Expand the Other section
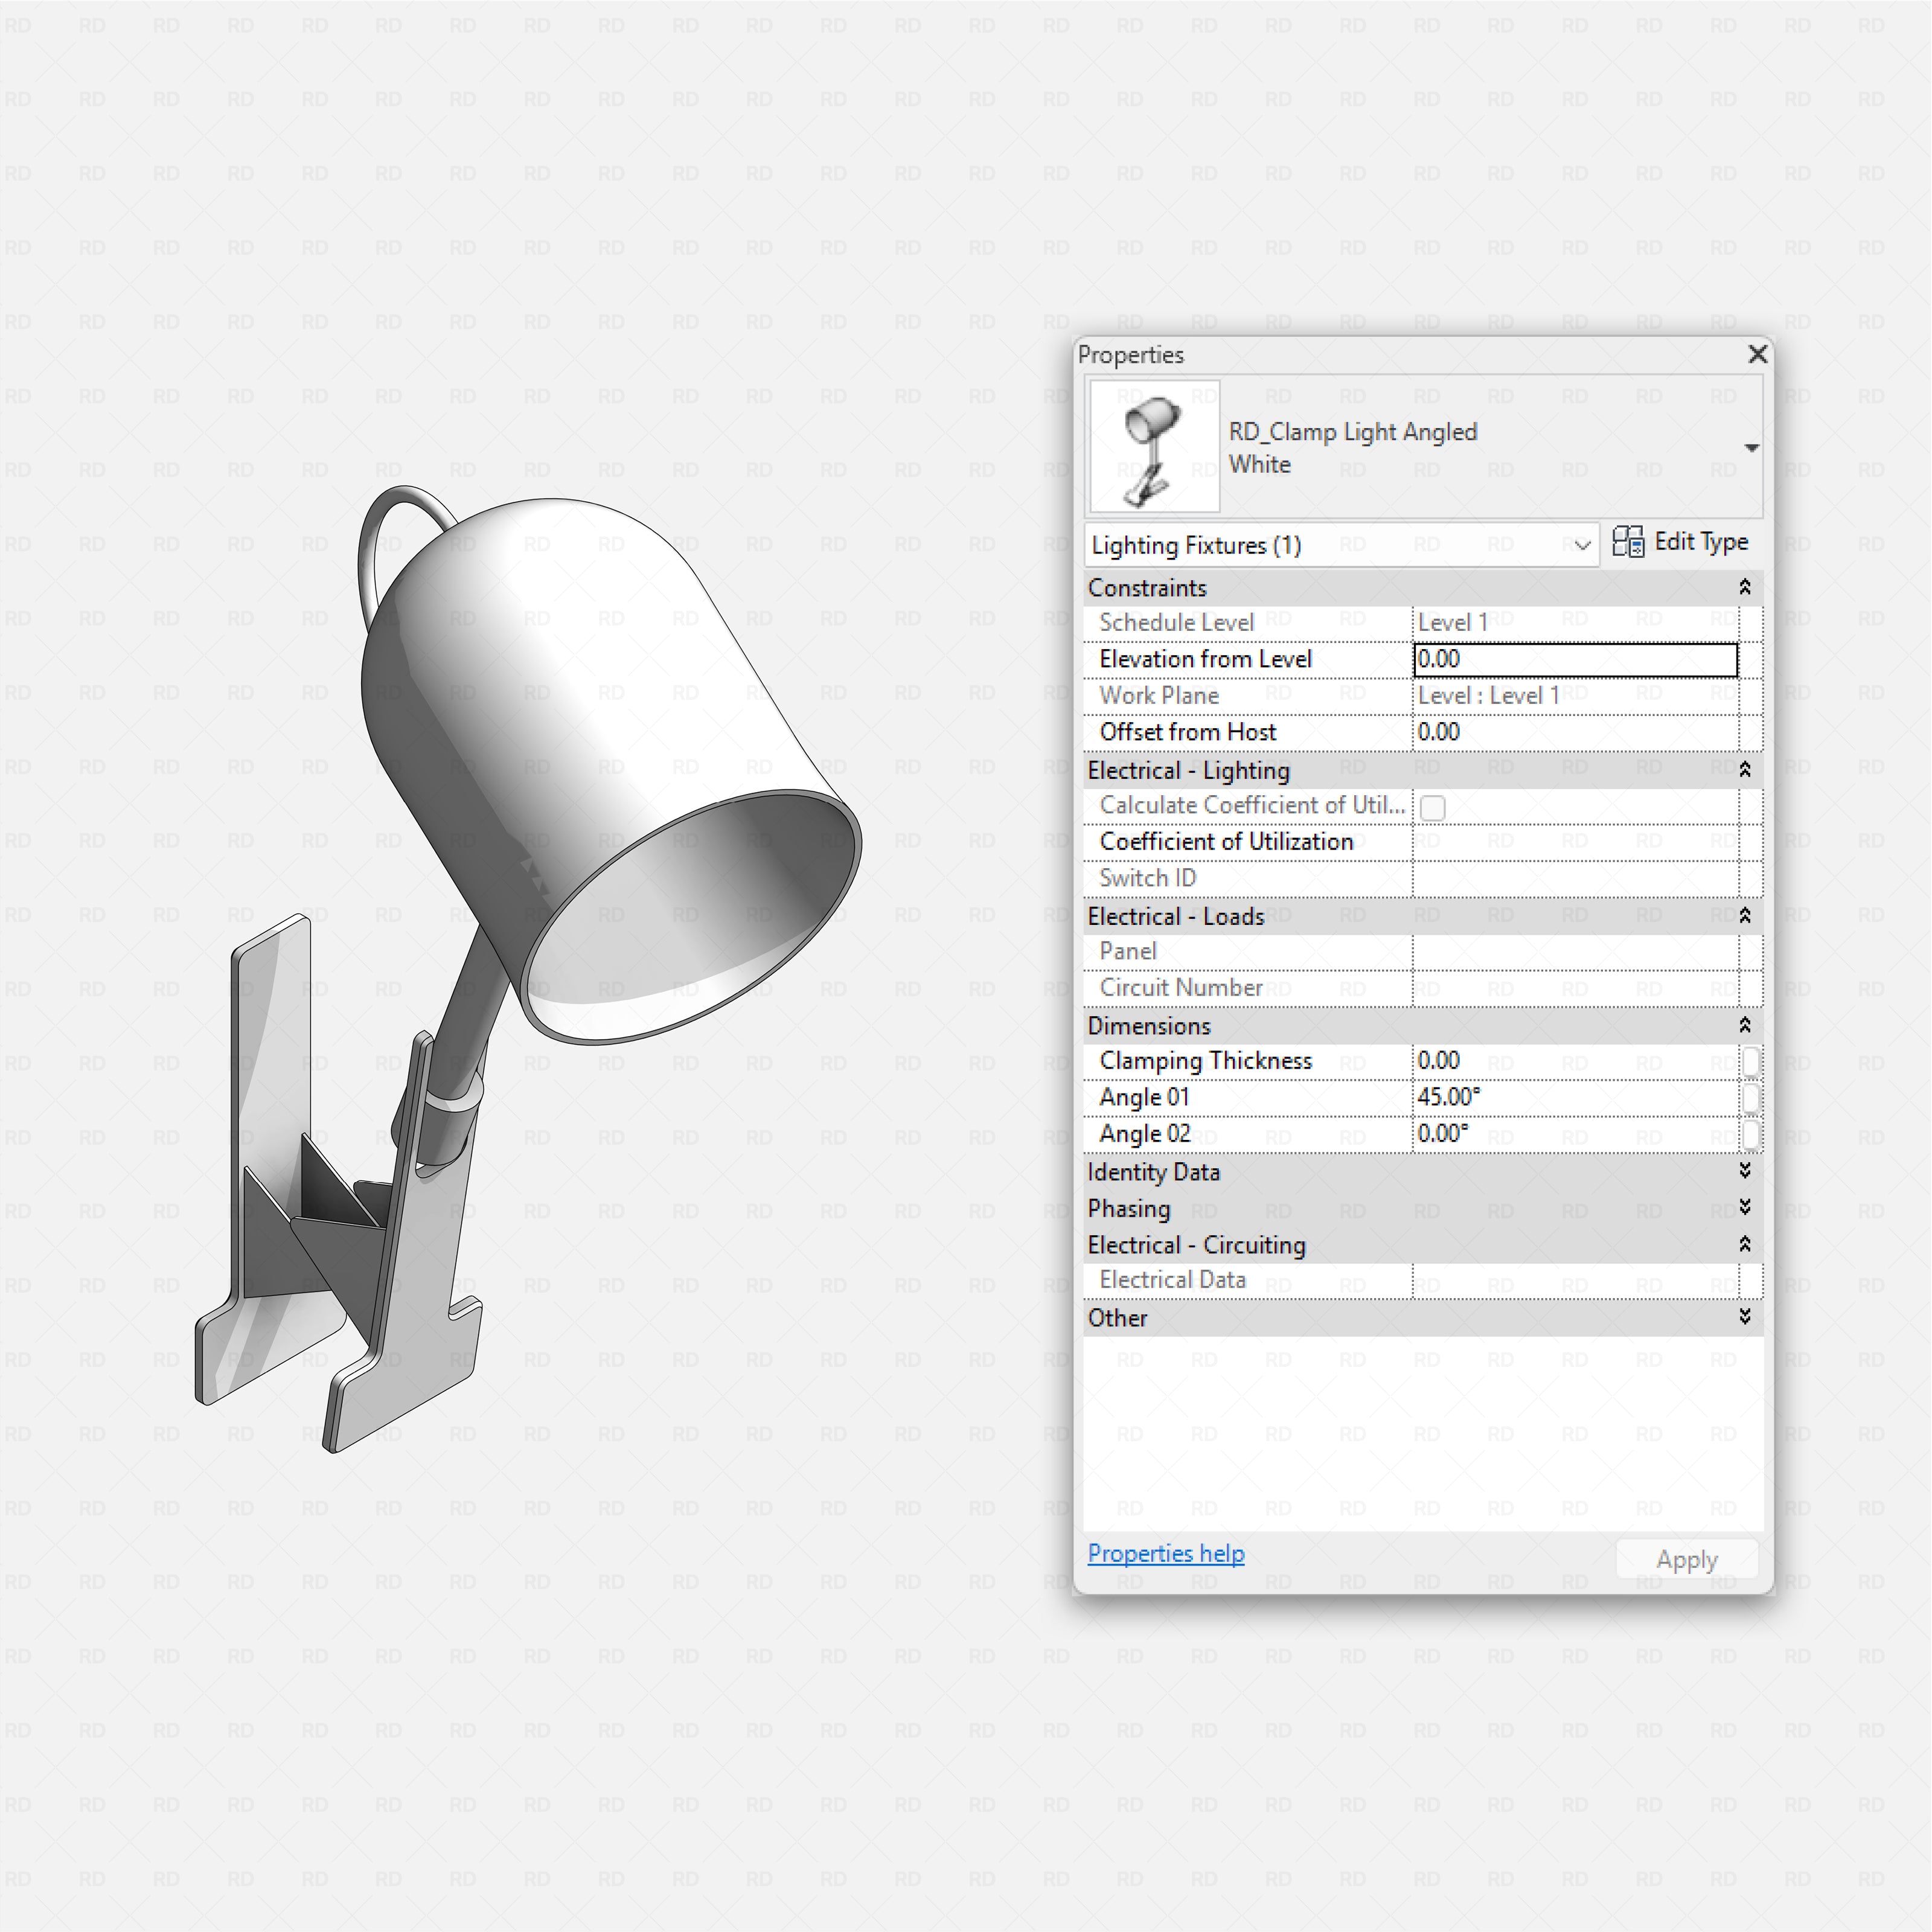 click(x=1744, y=1317)
